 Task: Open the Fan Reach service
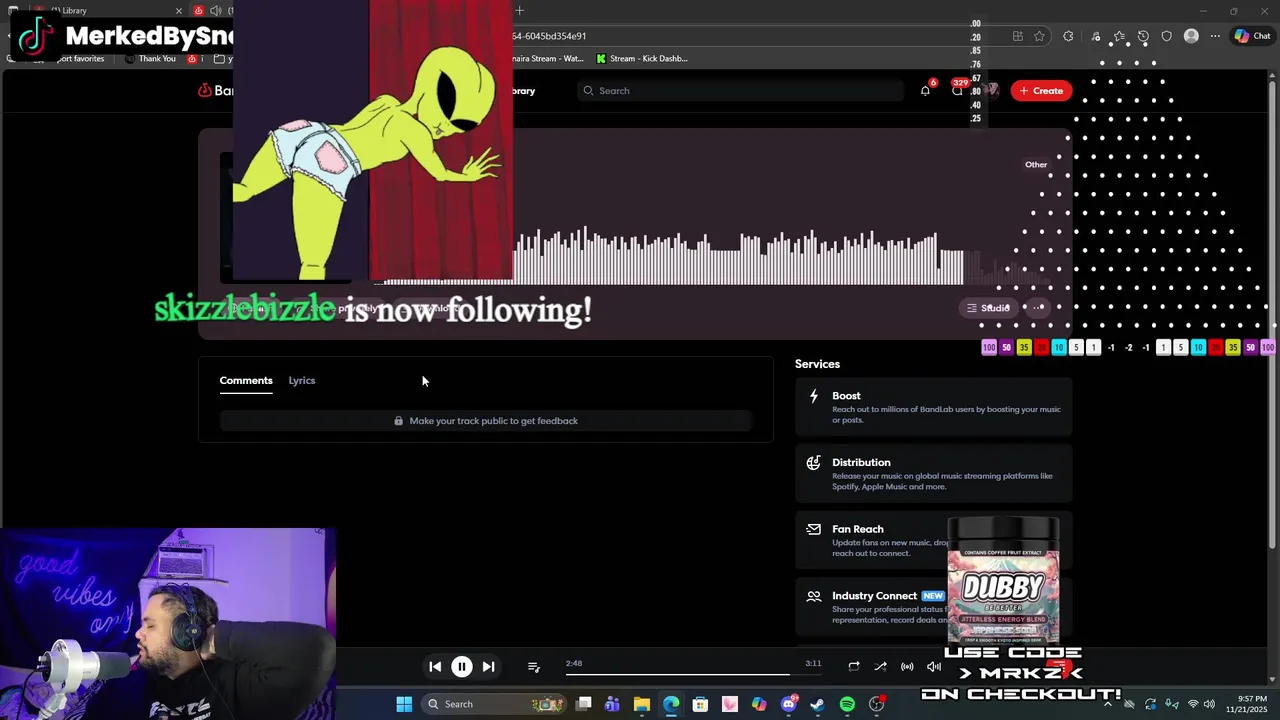coord(933,540)
